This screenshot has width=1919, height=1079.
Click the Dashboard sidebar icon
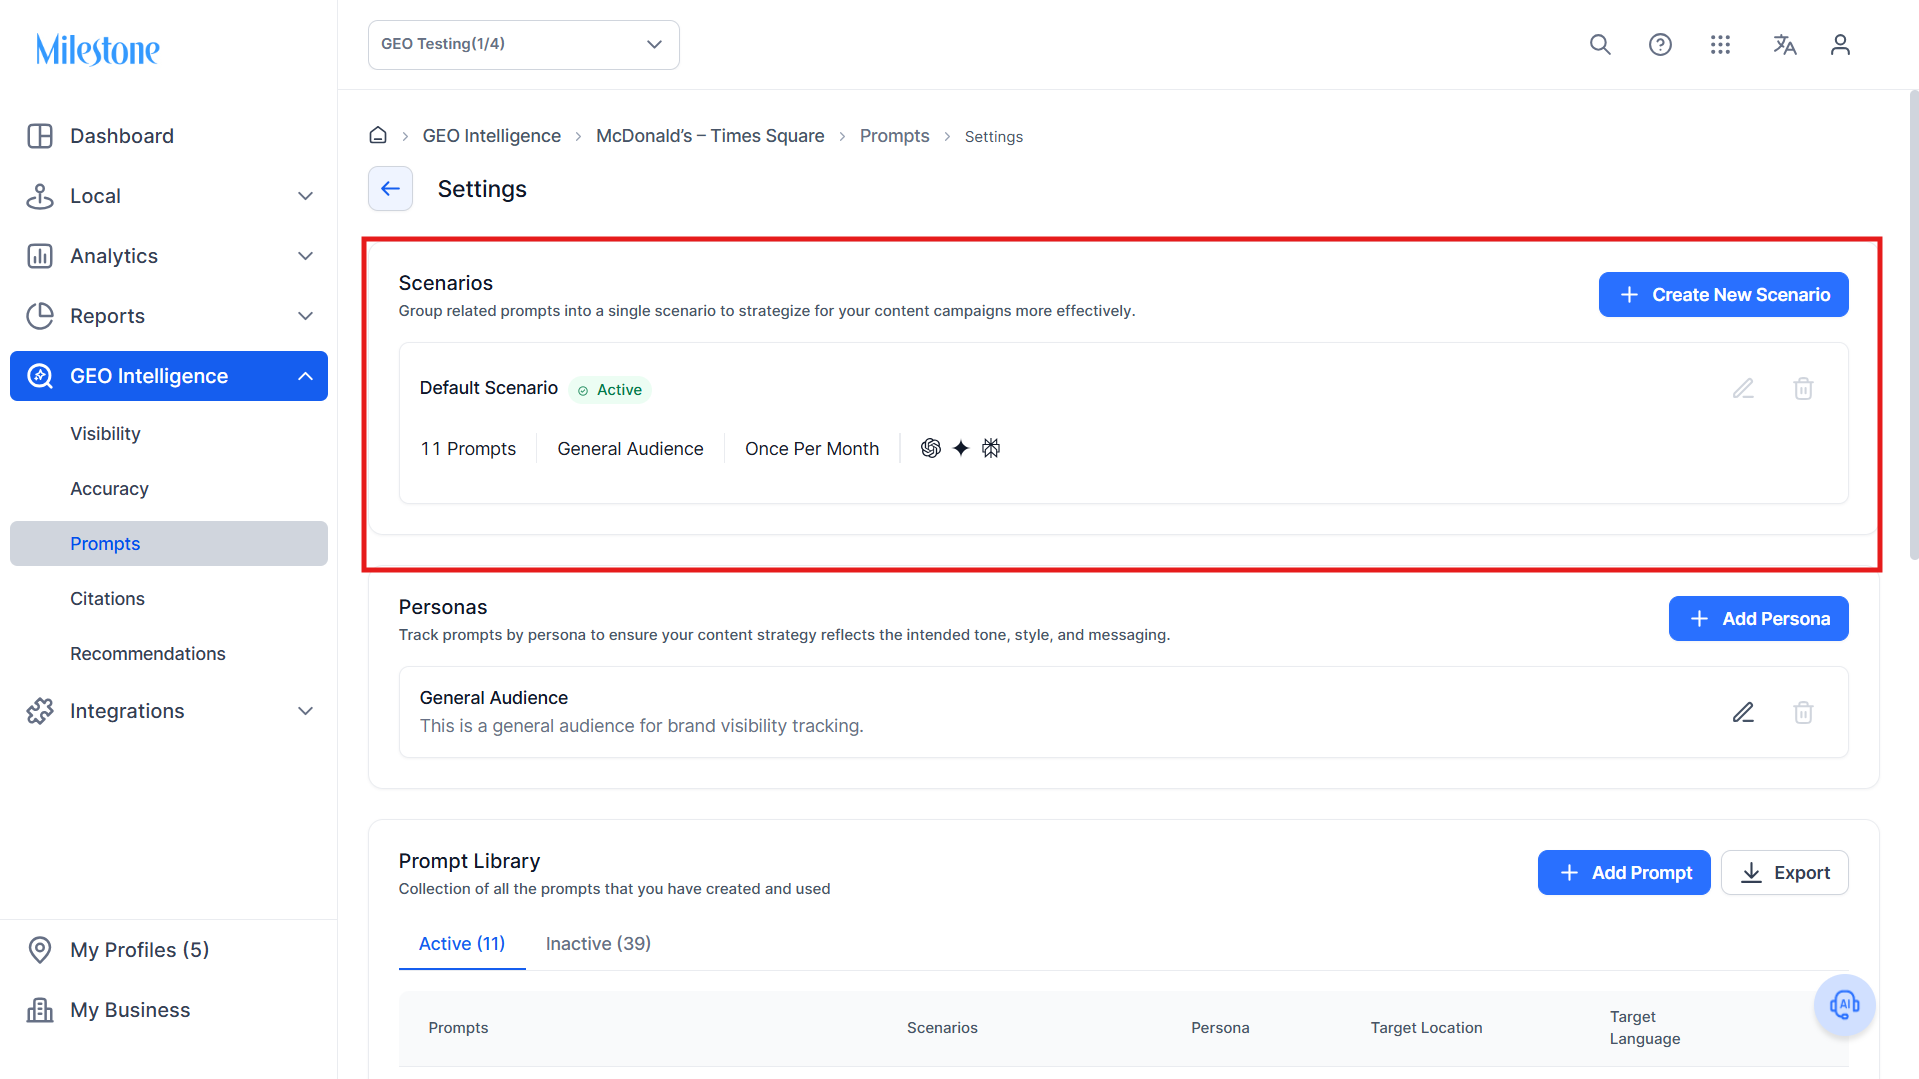(40, 136)
